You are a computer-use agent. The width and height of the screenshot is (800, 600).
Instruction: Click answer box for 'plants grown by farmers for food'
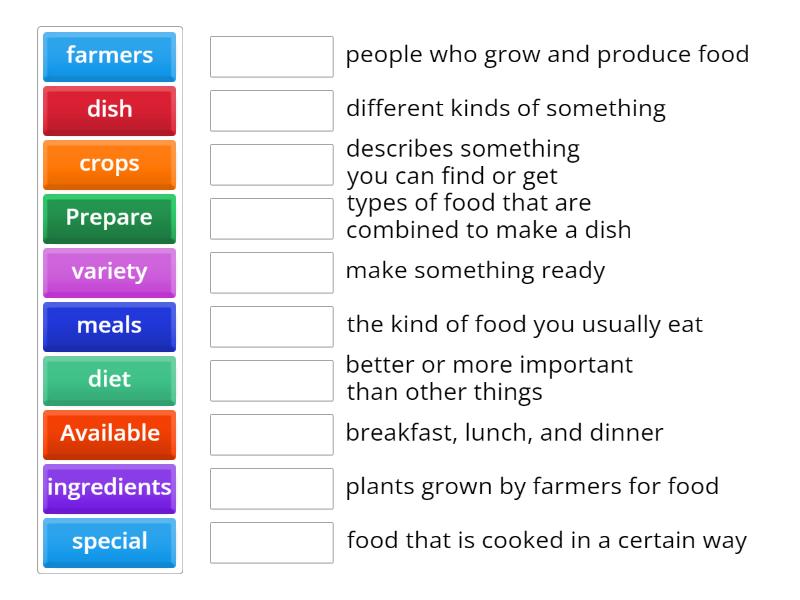(271, 488)
